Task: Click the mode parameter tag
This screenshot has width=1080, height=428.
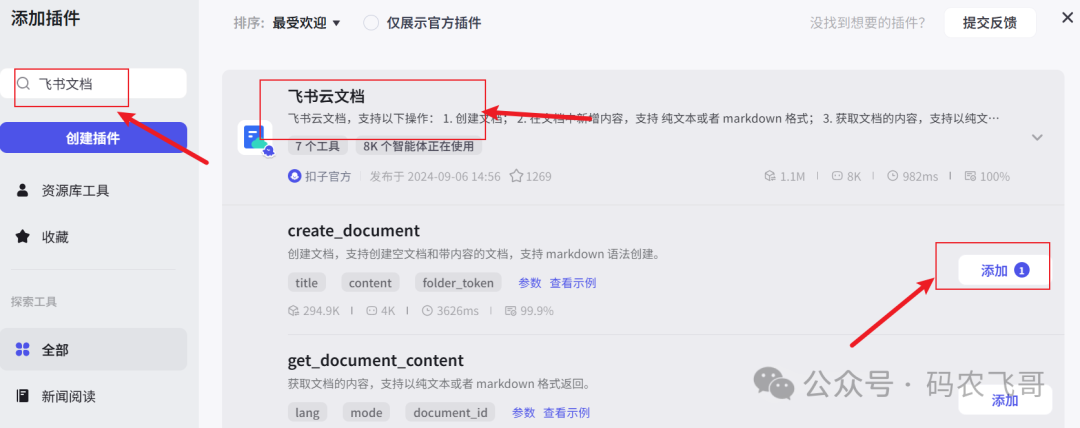Action: click(x=366, y=412)
